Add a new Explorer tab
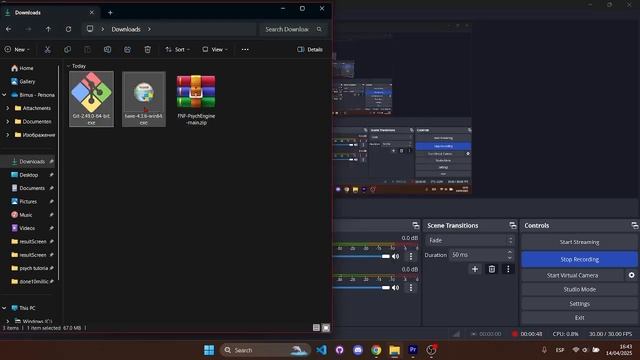The width and height of the screenshot is (640, 360). coord(110,13)
